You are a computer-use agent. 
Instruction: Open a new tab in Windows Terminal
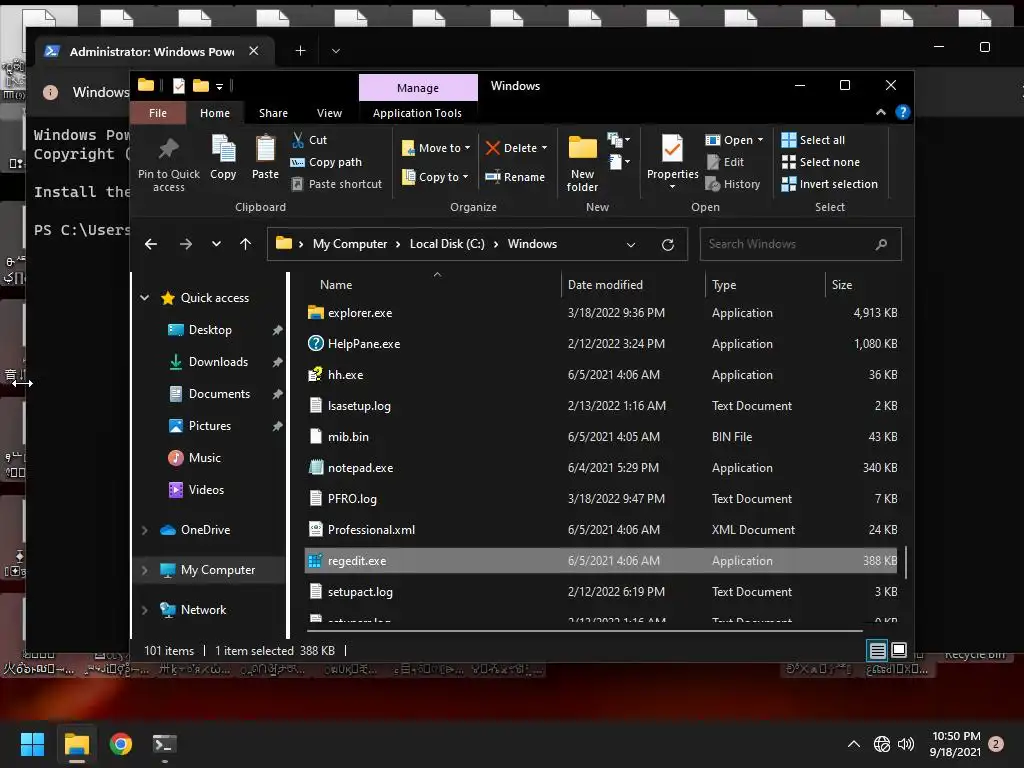pos(300,50)
